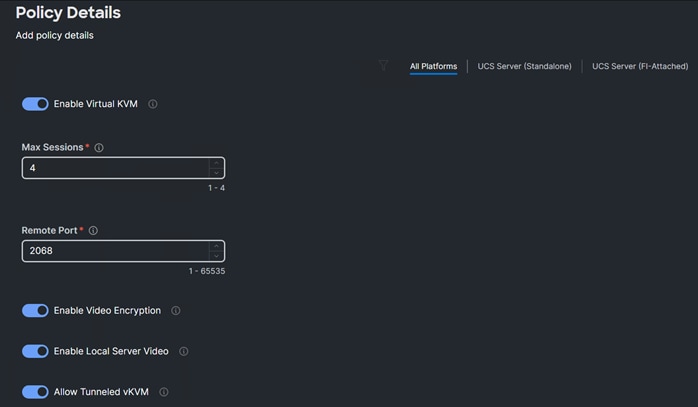Click the 'Add policy details' subtitle
This screenshot has width=698, height=407.
(55, 35)
